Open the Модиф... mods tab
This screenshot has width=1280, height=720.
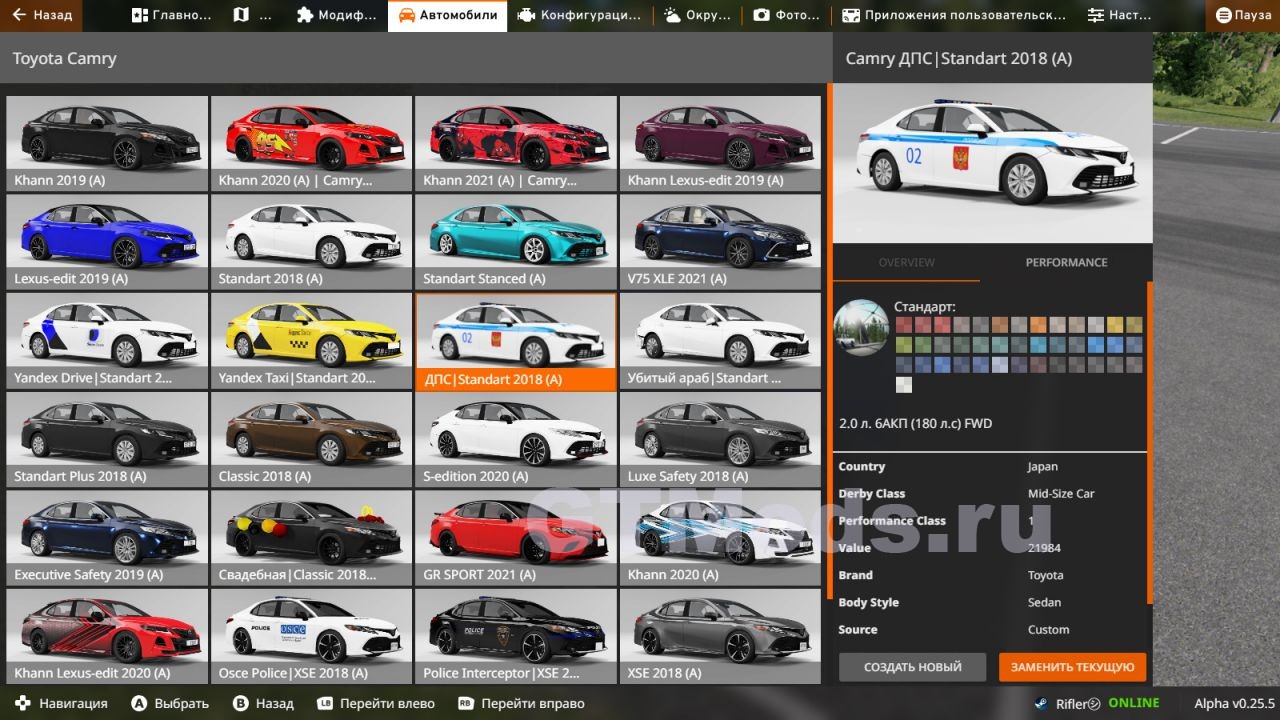coord(337,15)
